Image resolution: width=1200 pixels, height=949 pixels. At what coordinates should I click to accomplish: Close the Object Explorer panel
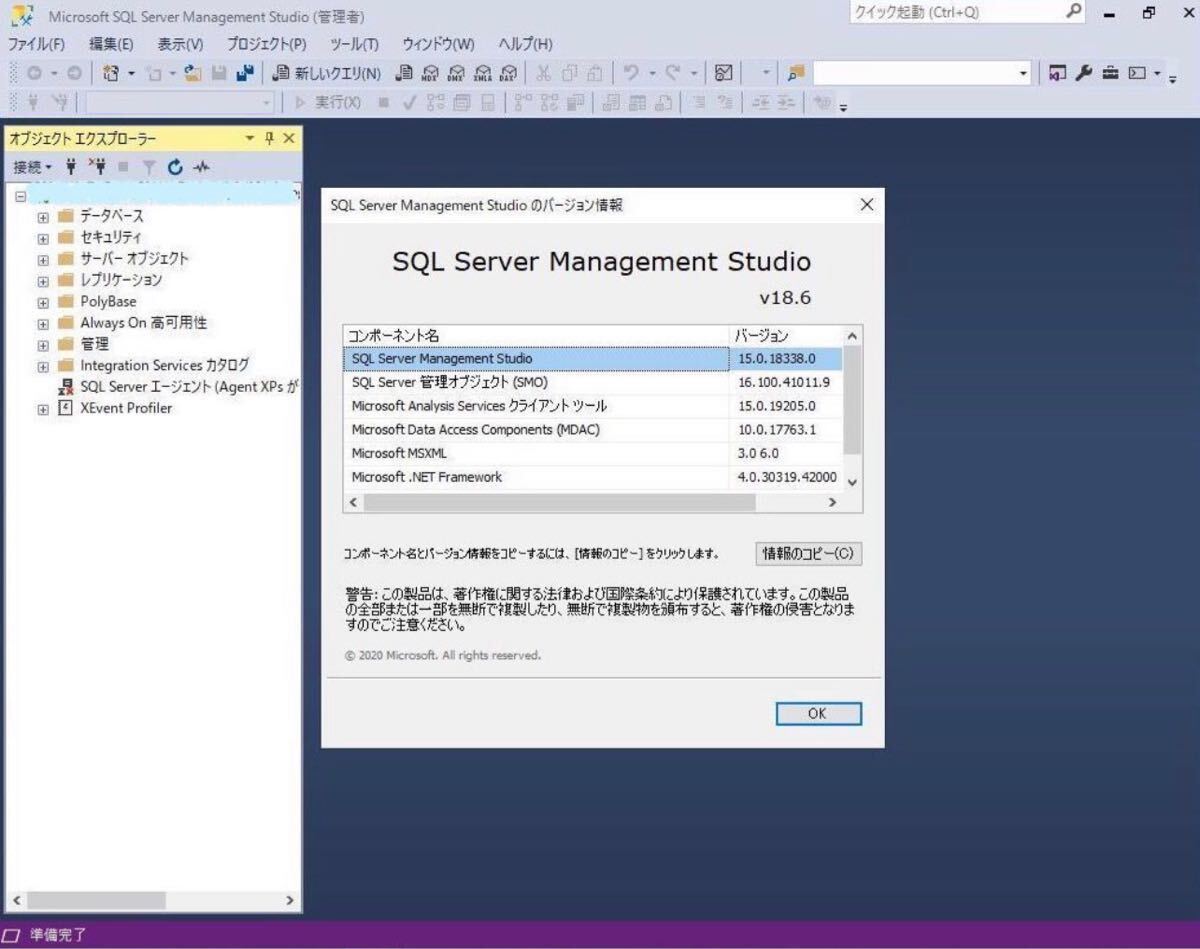[289, 139]
